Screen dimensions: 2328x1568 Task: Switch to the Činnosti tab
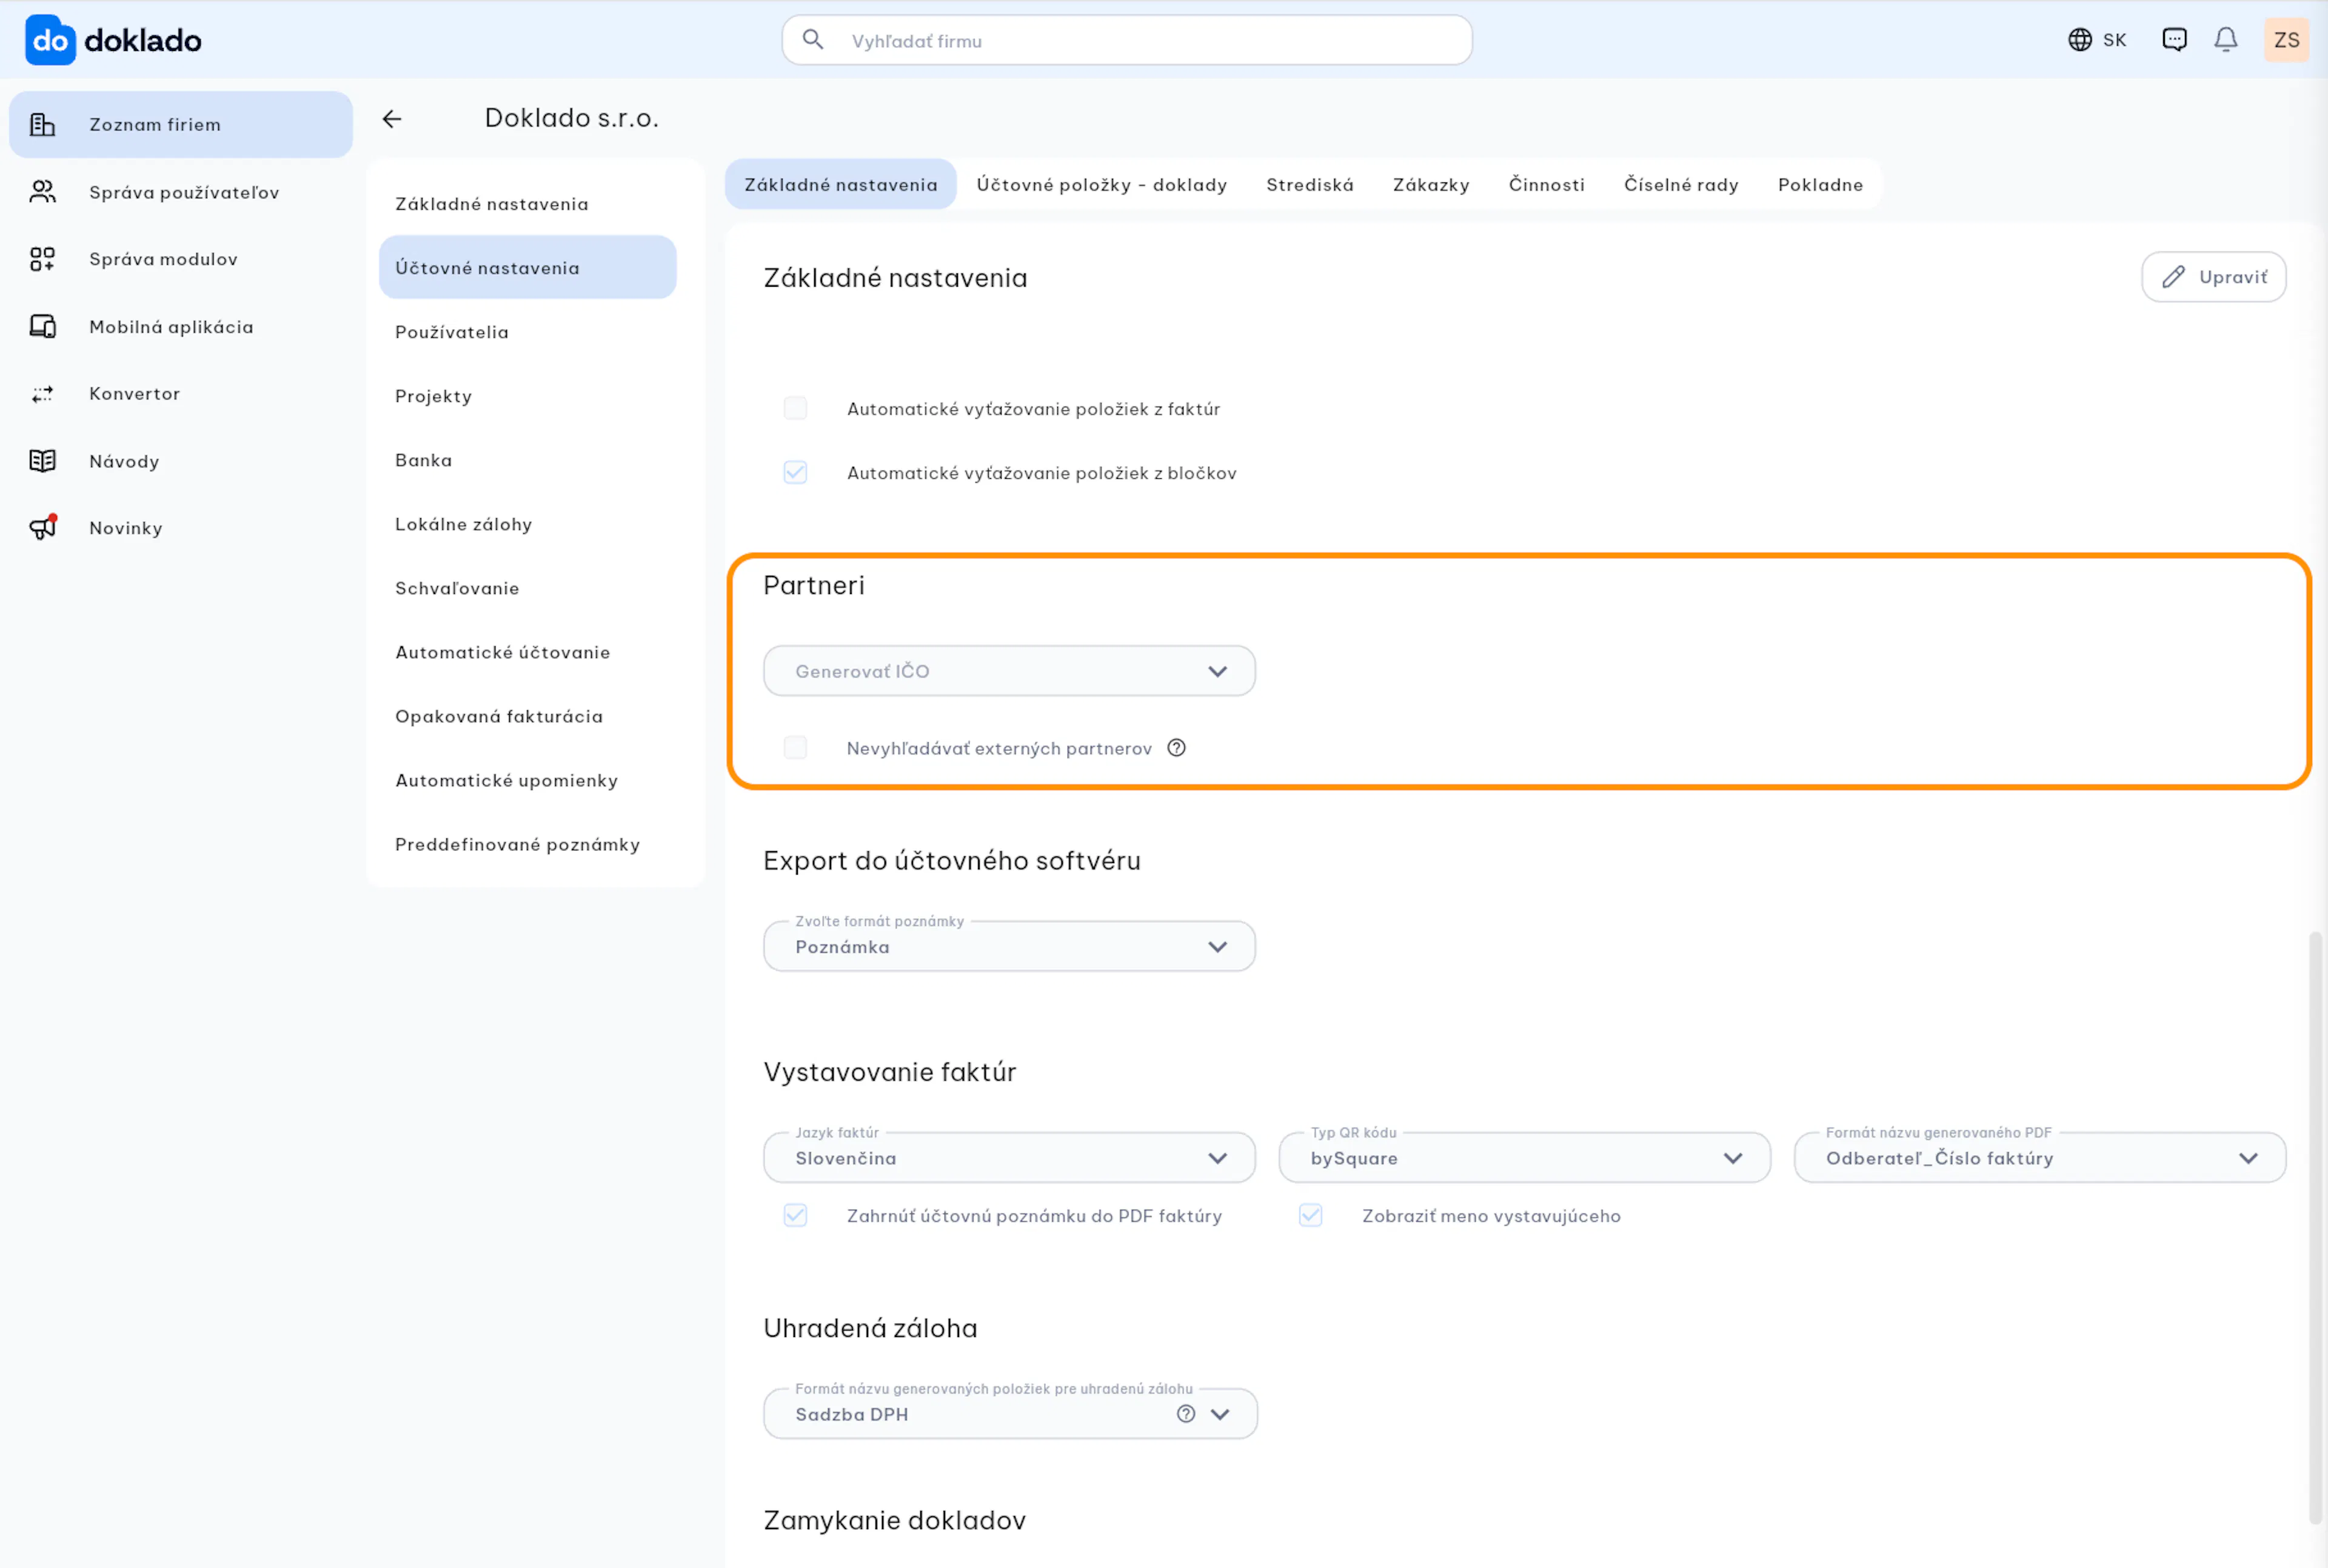[1547, 185]
